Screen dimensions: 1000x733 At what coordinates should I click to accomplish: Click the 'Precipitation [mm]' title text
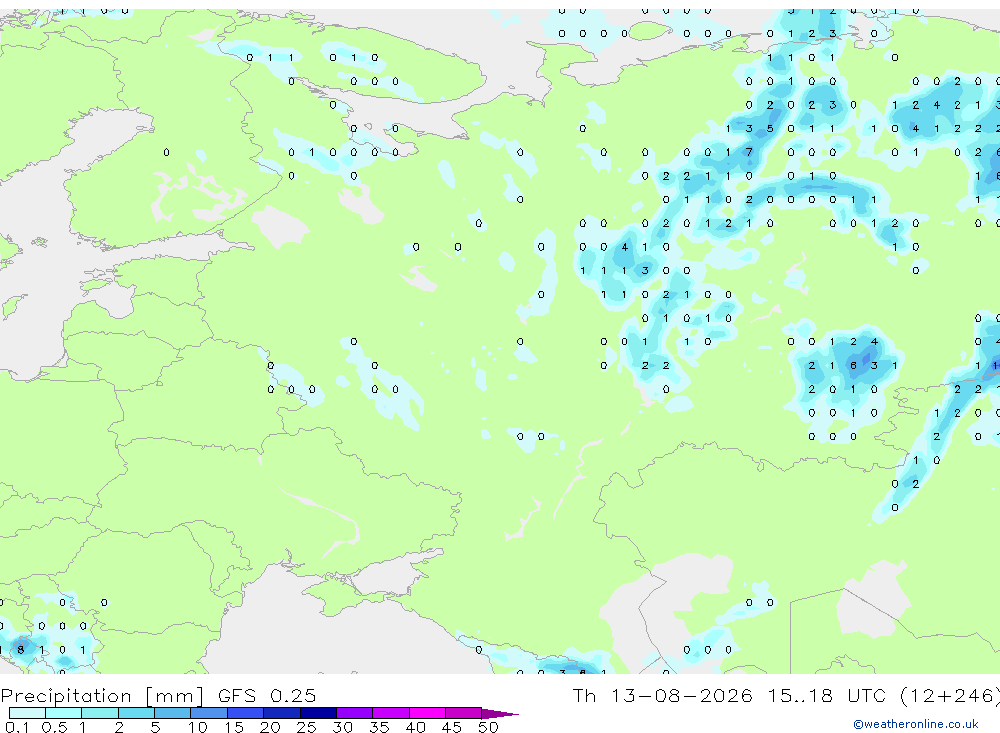102,696
